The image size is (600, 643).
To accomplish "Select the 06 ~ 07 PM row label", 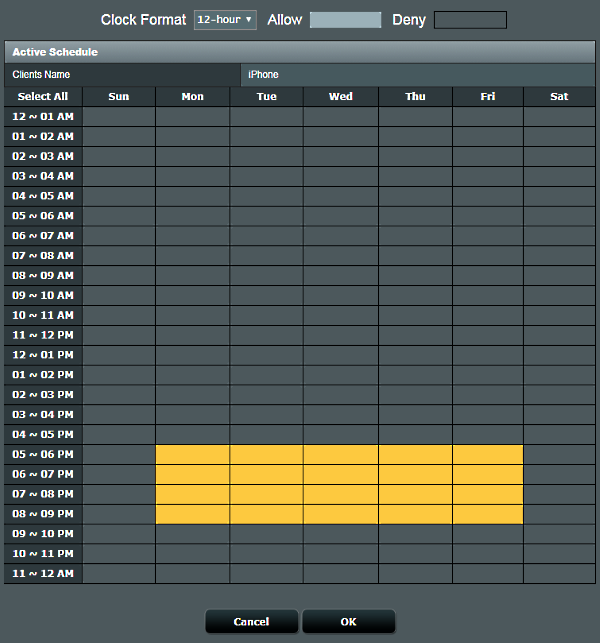I will click(43, 474).
